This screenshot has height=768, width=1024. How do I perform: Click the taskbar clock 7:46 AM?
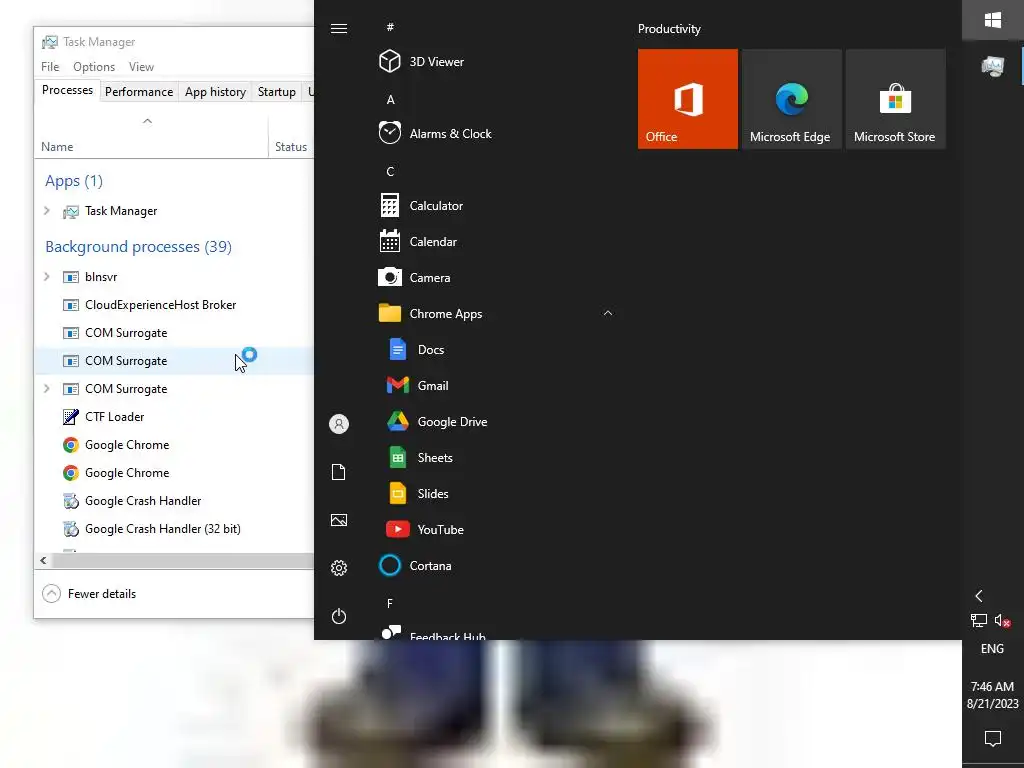tap(993, 695)
